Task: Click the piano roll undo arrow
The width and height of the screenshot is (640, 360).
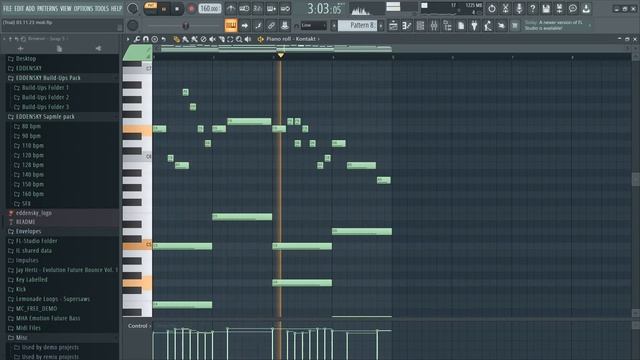Action: [x=164, y=39]
